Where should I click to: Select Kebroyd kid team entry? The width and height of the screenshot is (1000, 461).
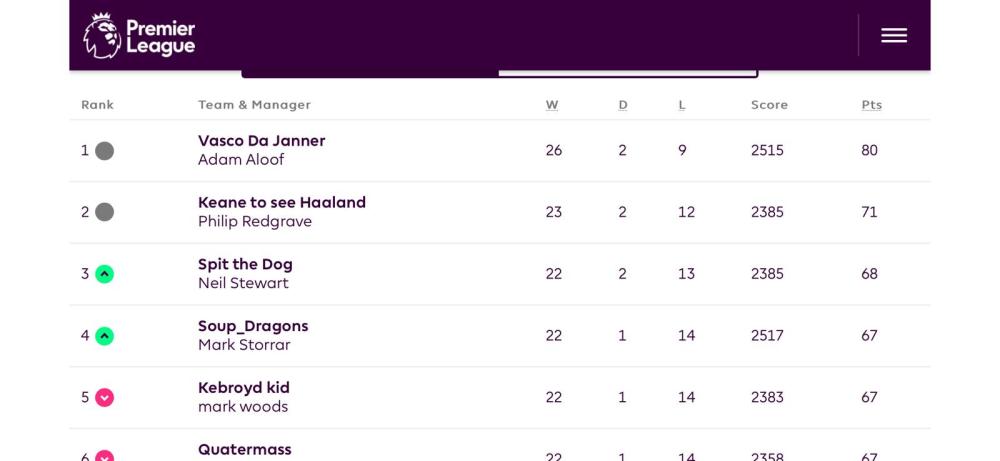pyautogui.click(x=243, y=388)
